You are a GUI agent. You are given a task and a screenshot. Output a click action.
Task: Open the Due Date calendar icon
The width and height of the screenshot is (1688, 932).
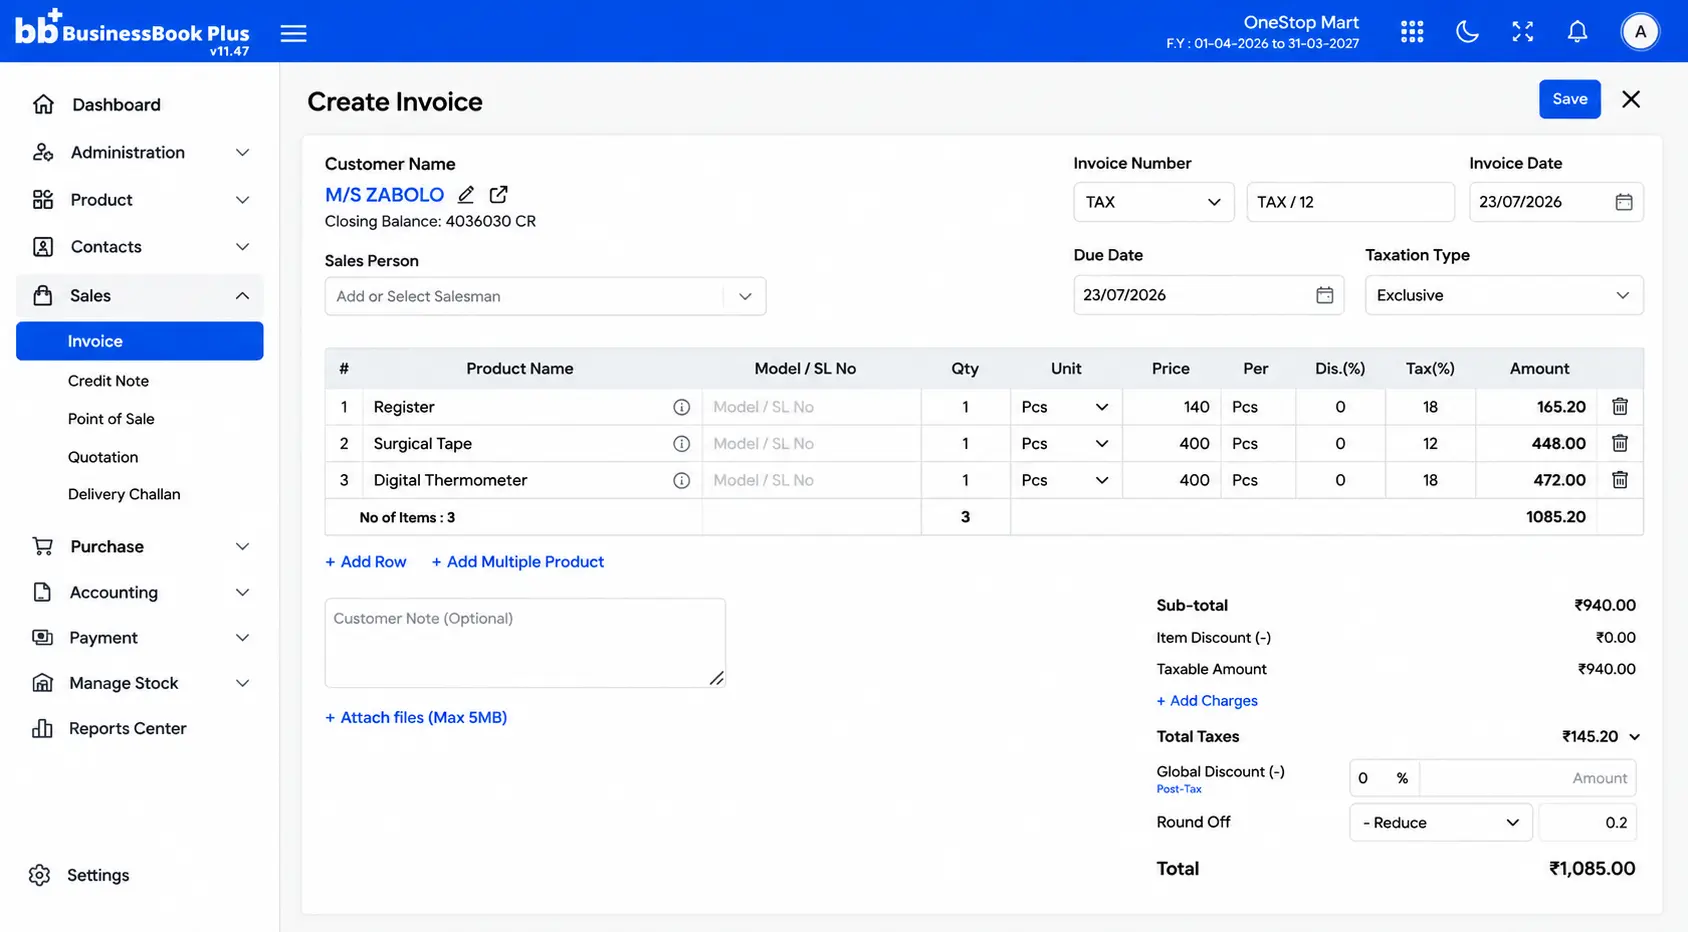pyautogui.click(x=1325, y=295)
